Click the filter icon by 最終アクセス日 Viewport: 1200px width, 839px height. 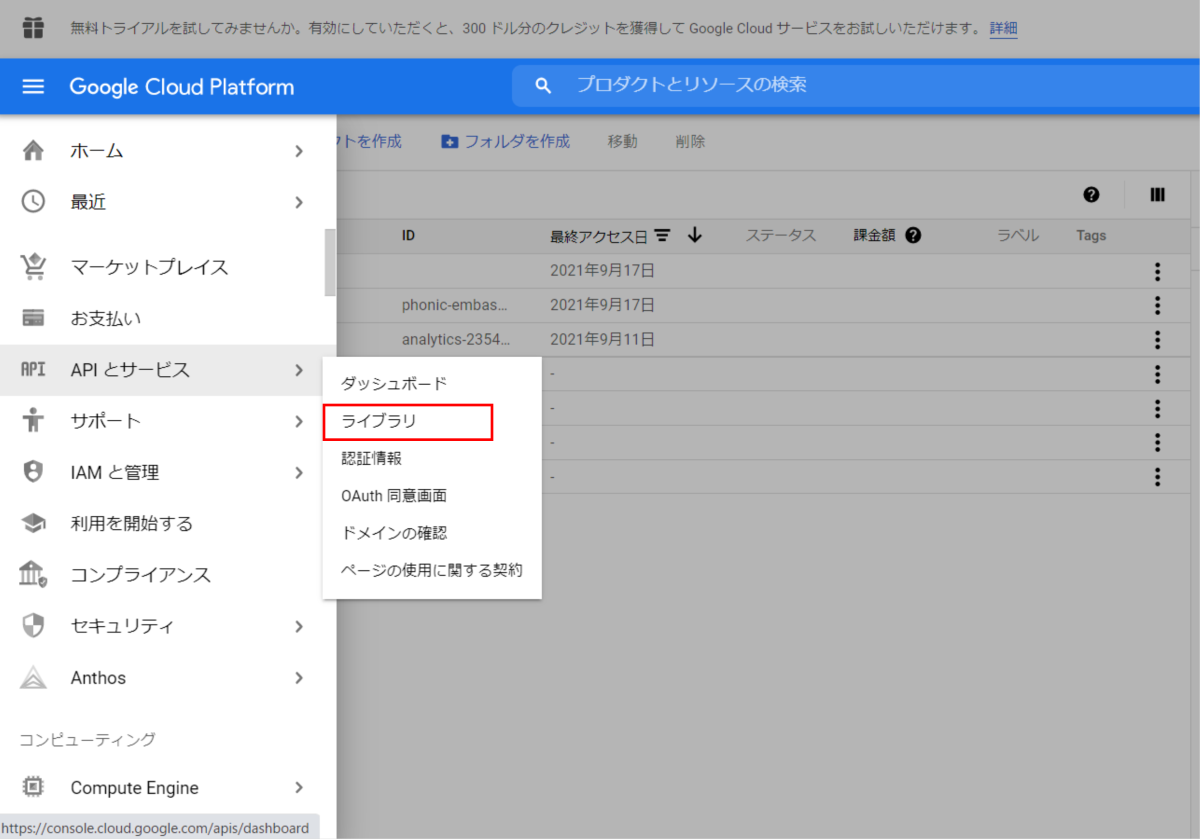click(662, 236)
